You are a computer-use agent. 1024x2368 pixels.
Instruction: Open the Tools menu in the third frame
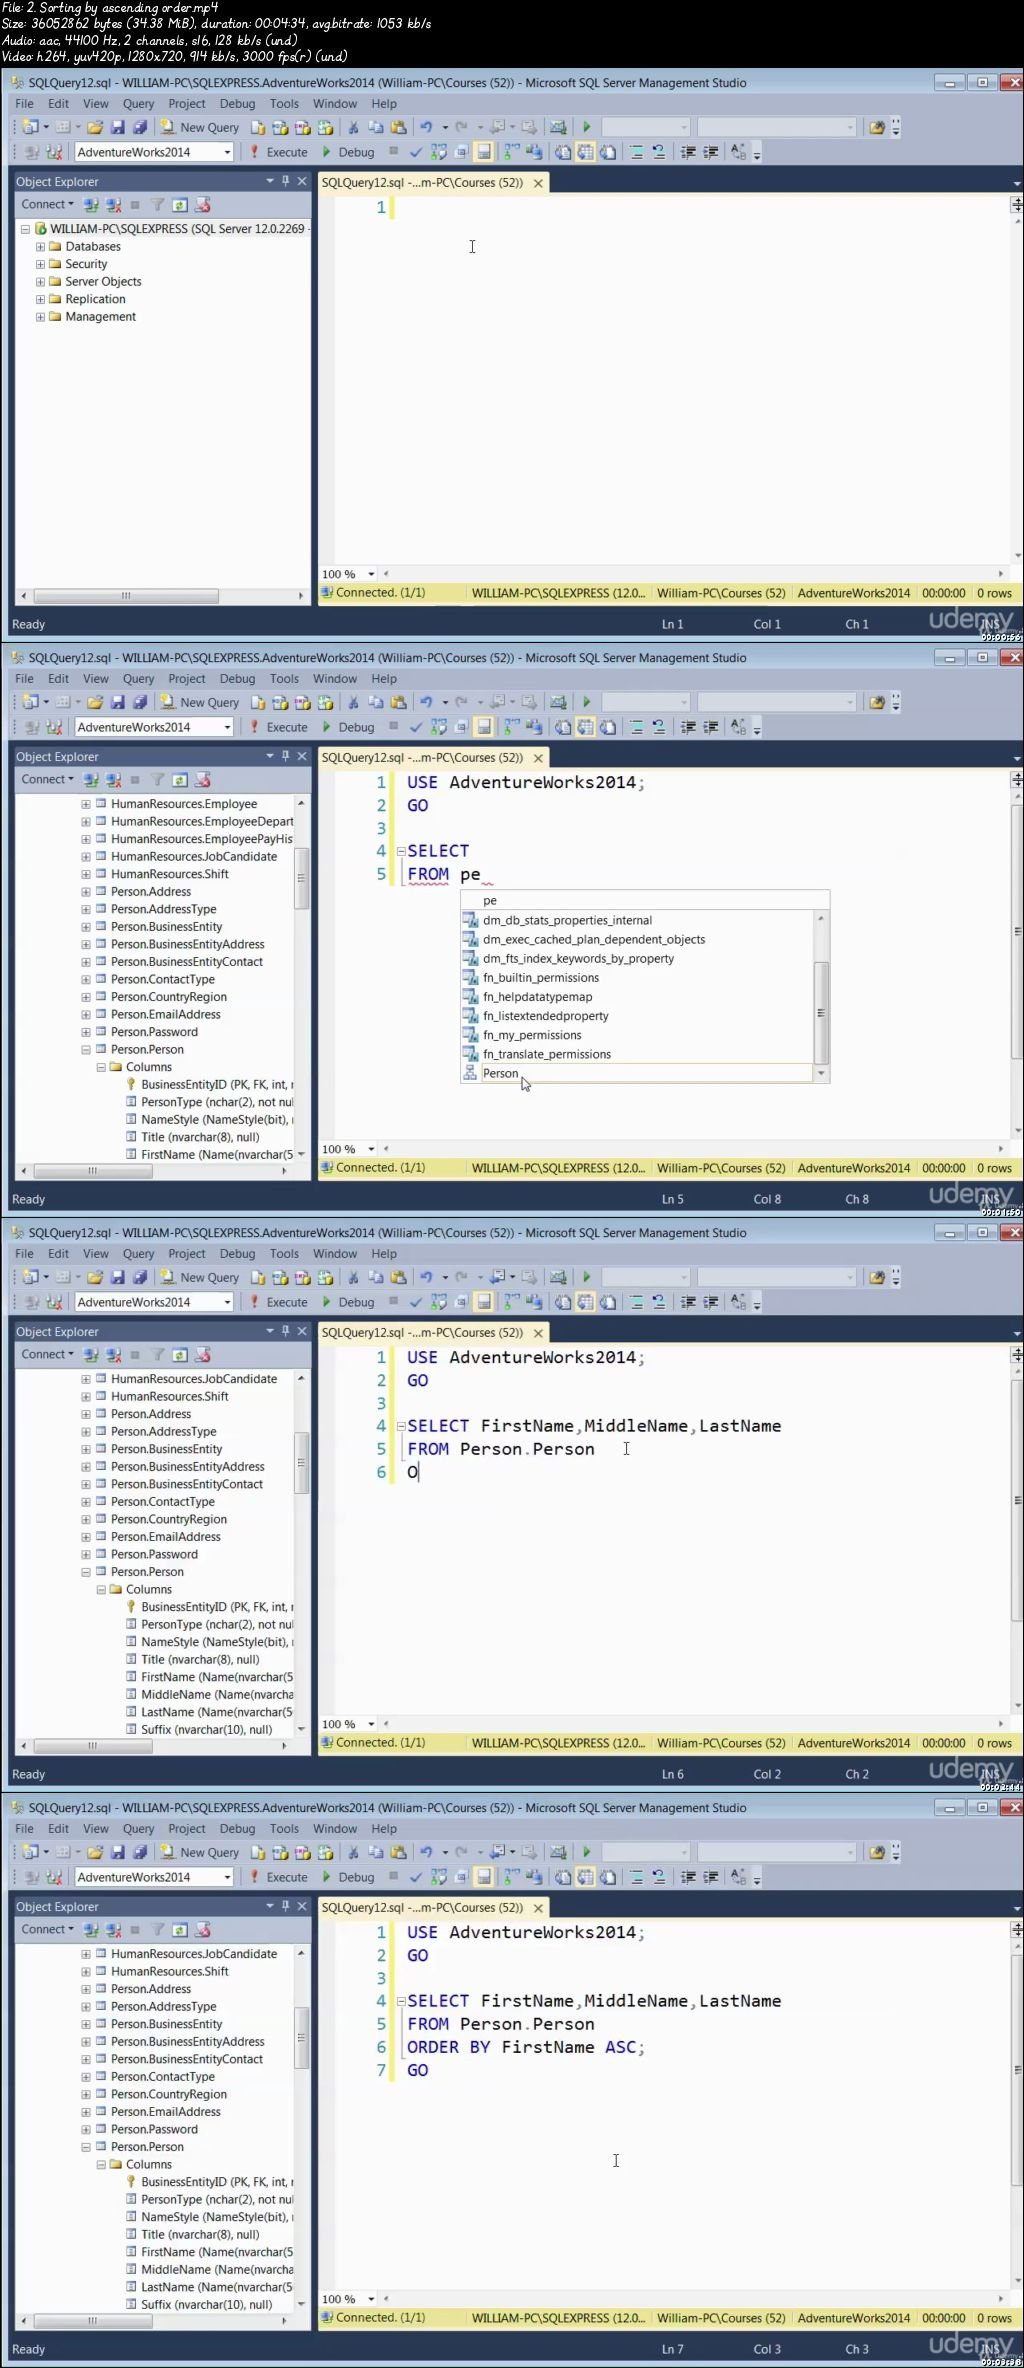[284, 1253]
